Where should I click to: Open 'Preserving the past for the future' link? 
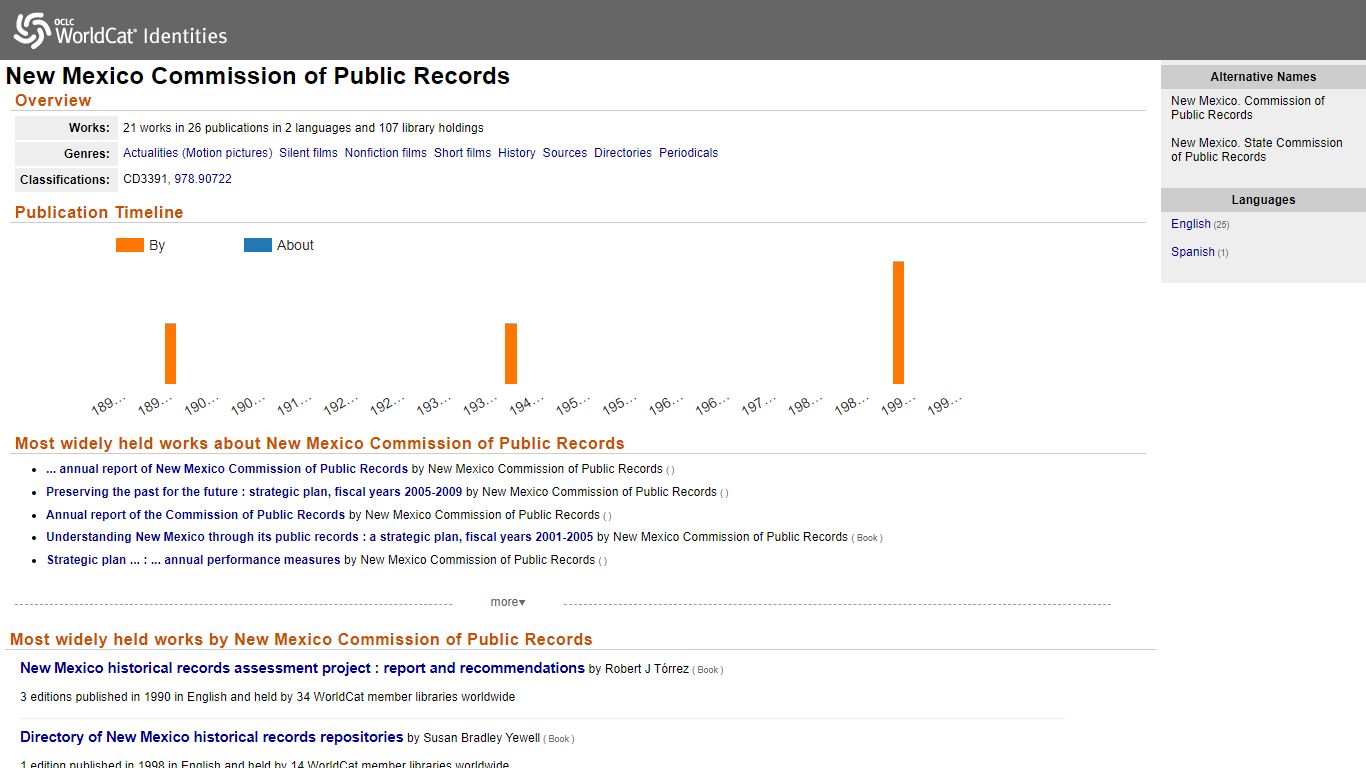click(254, 492)
